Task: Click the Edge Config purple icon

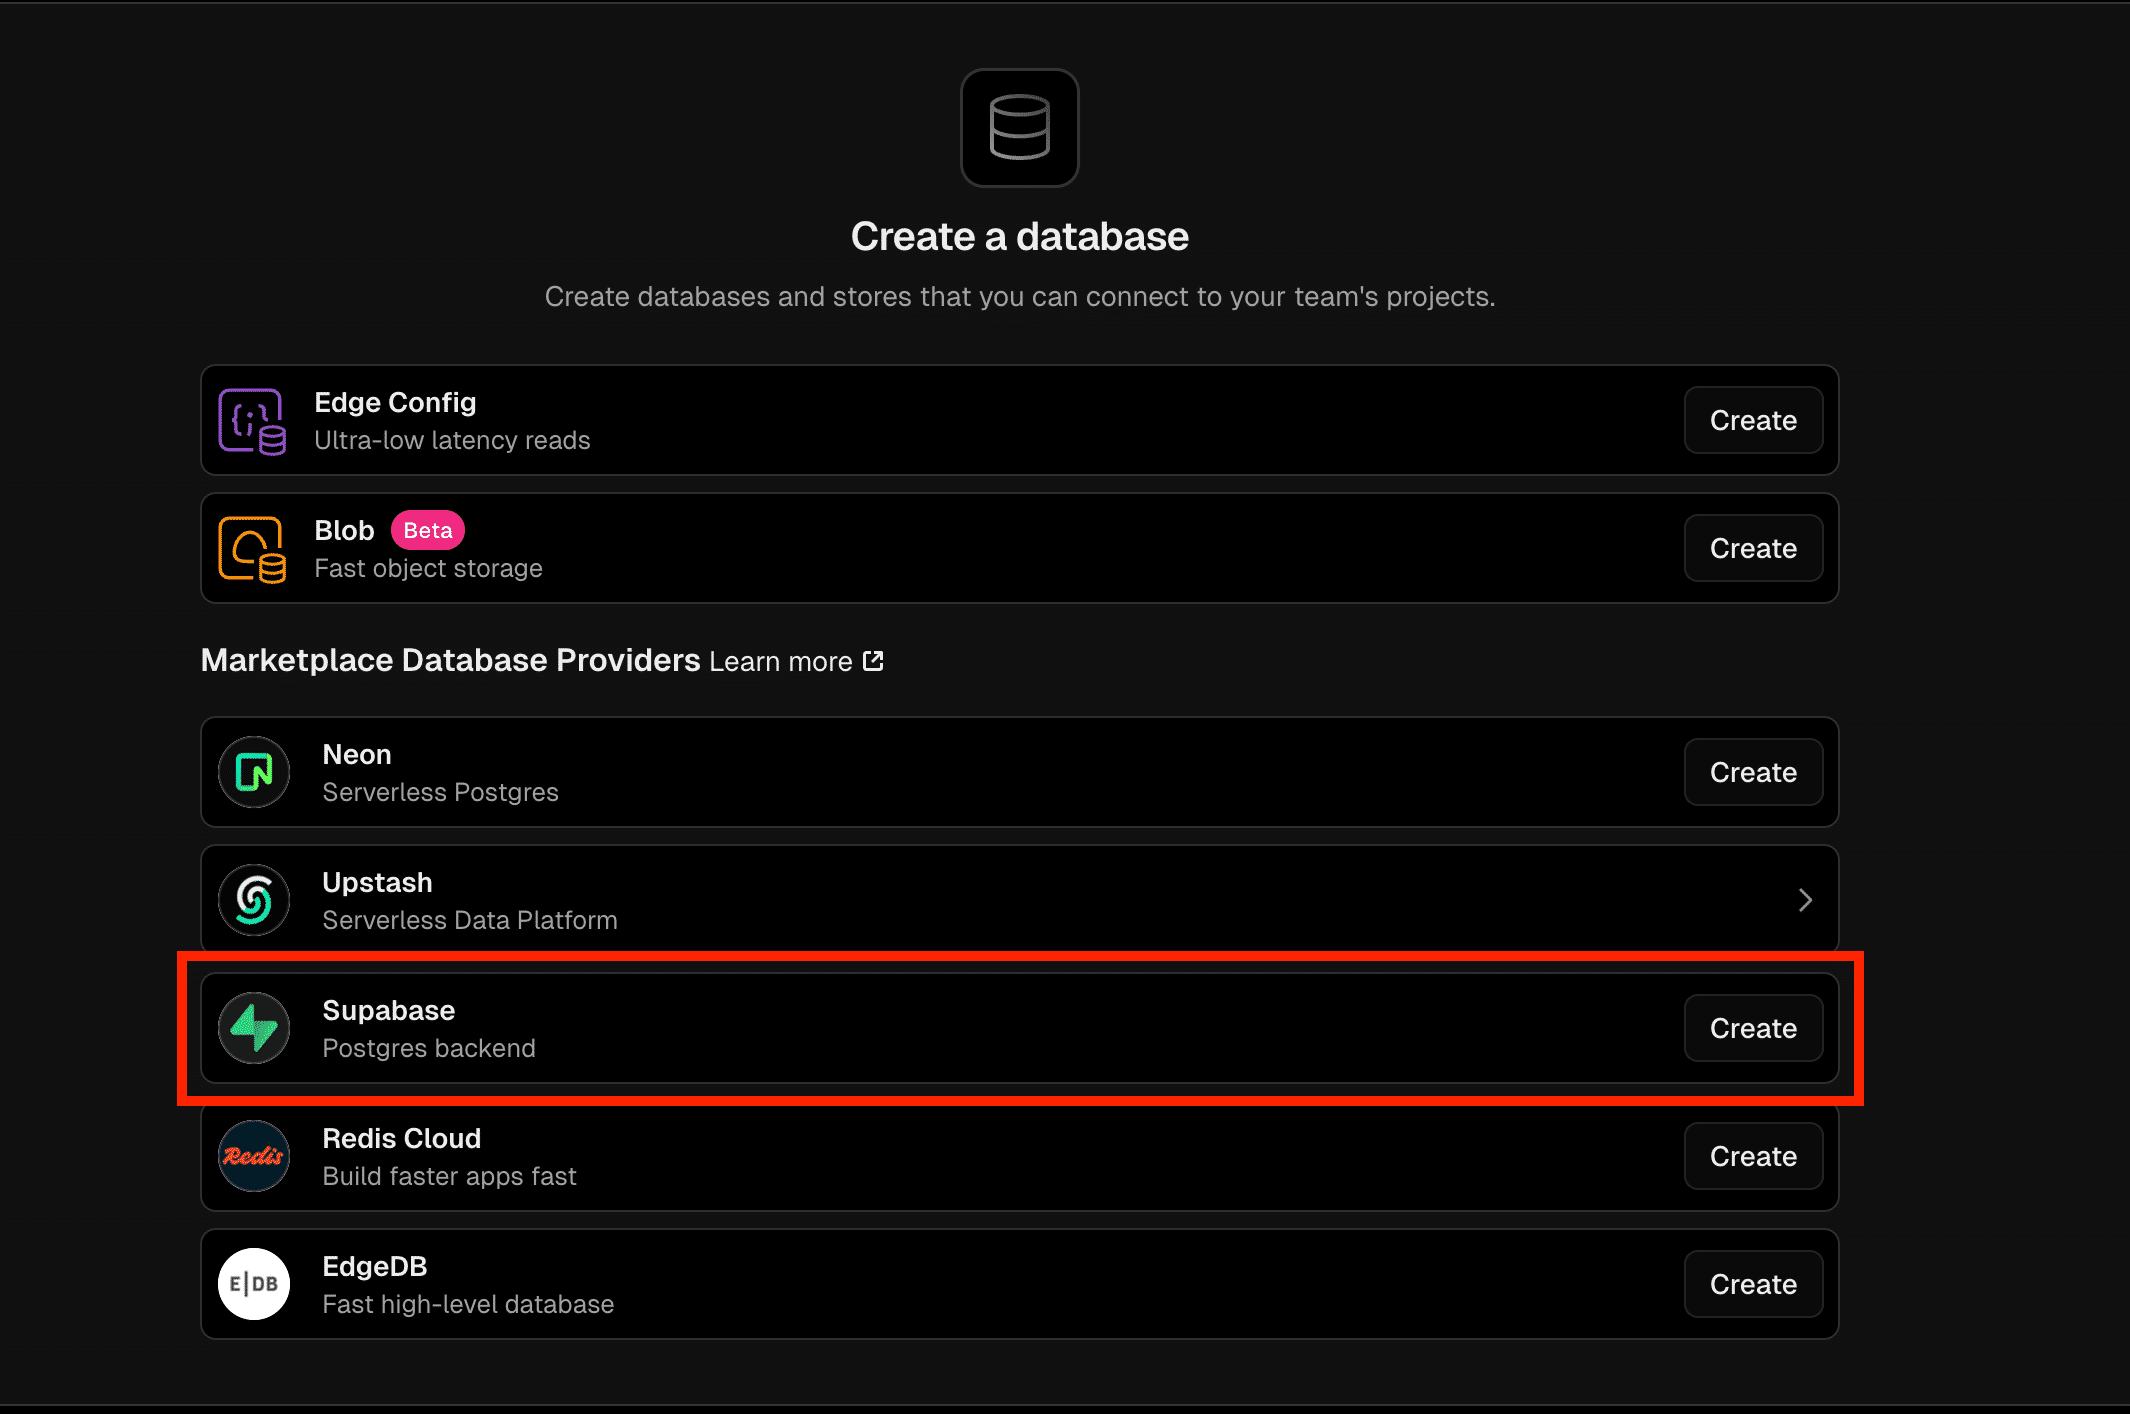Action: [252, 421]
